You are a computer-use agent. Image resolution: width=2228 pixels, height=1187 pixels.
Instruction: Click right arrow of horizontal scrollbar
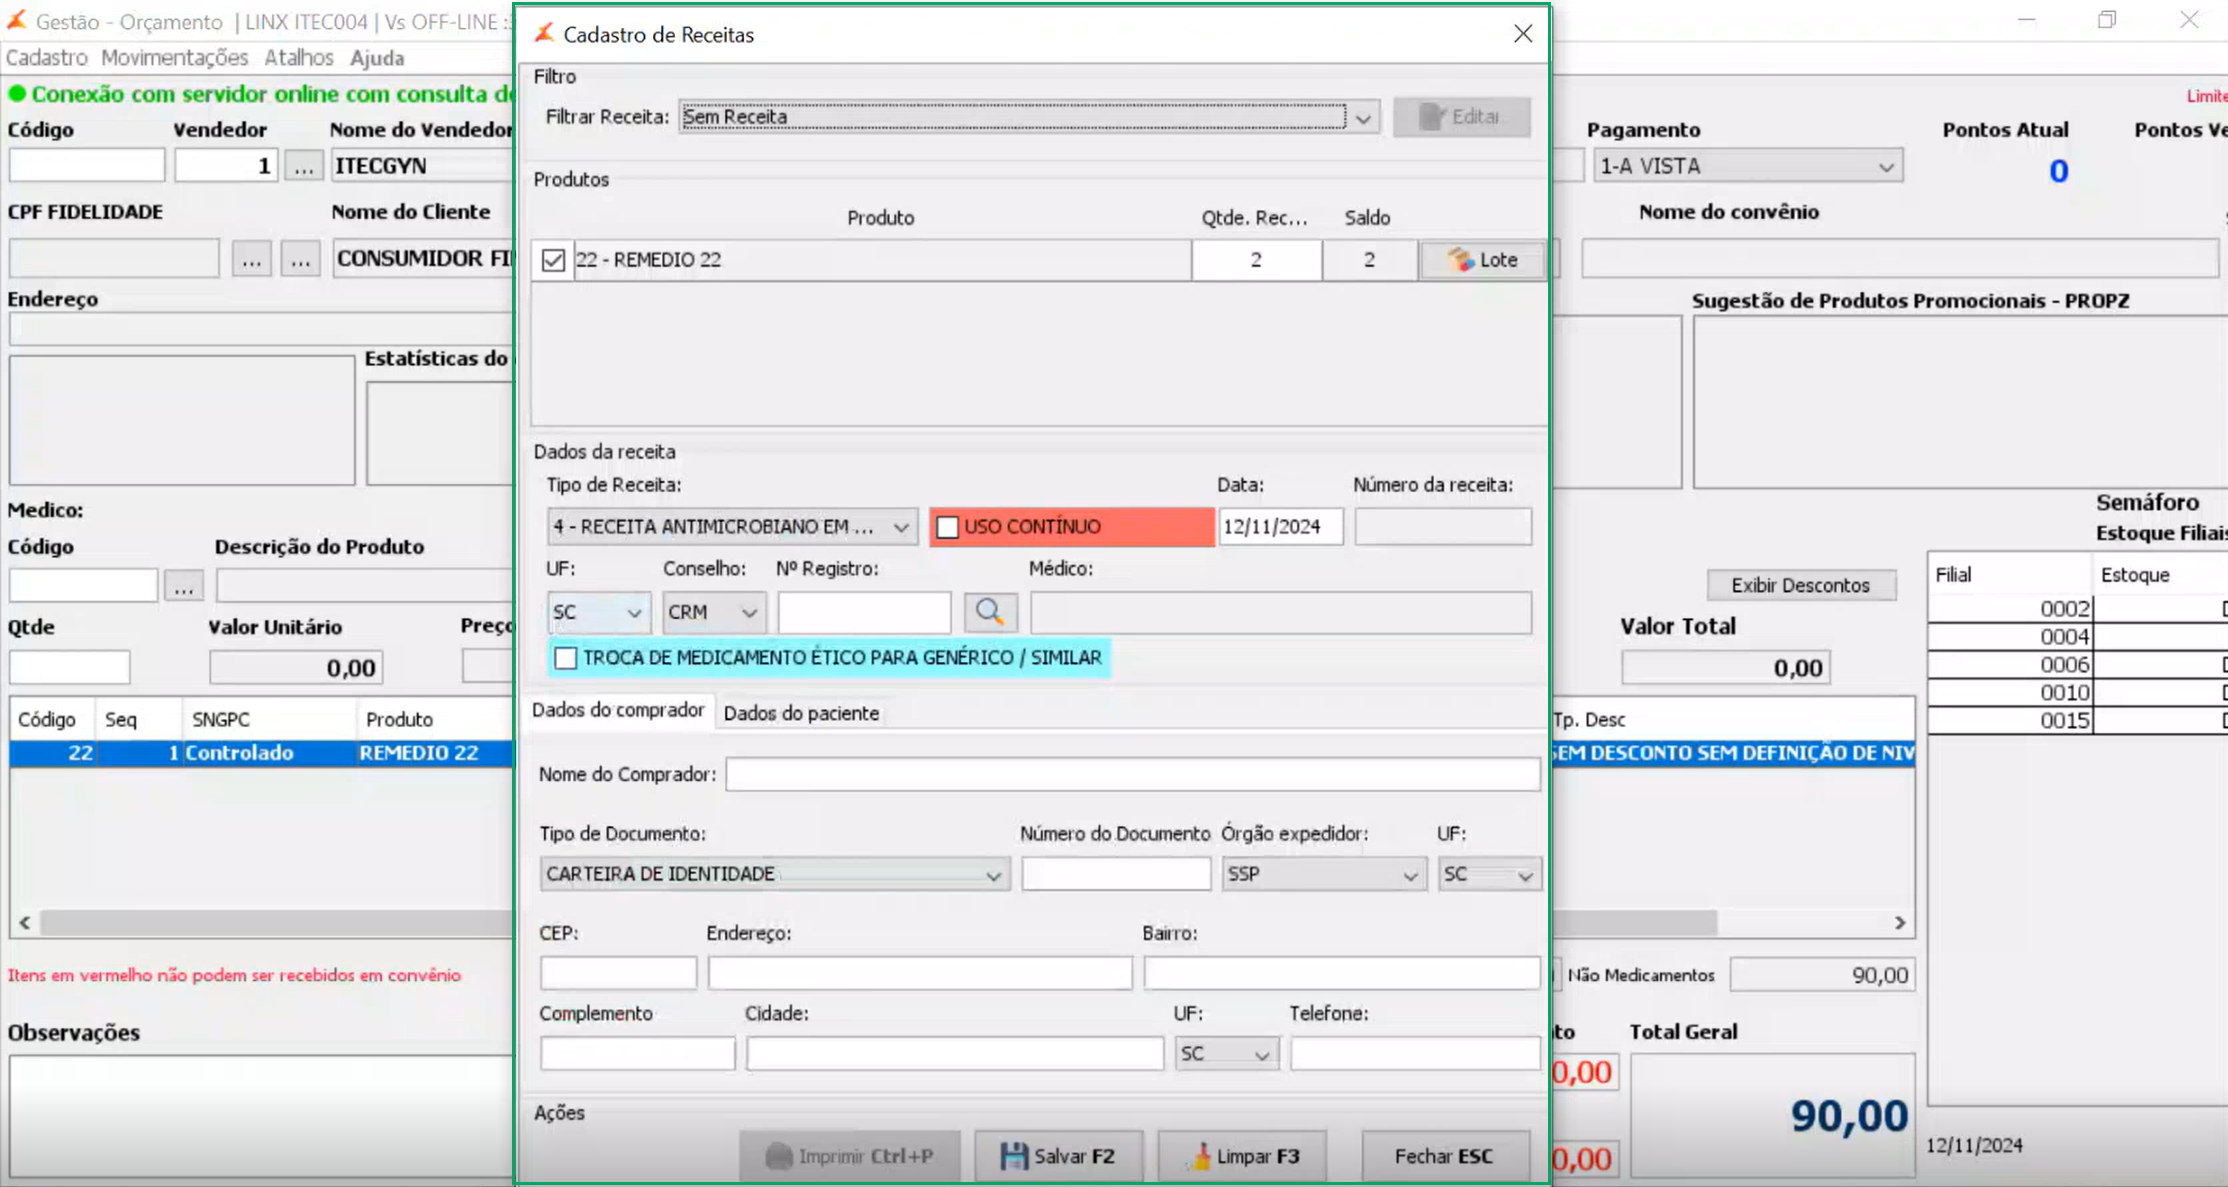coord(1899,923)
